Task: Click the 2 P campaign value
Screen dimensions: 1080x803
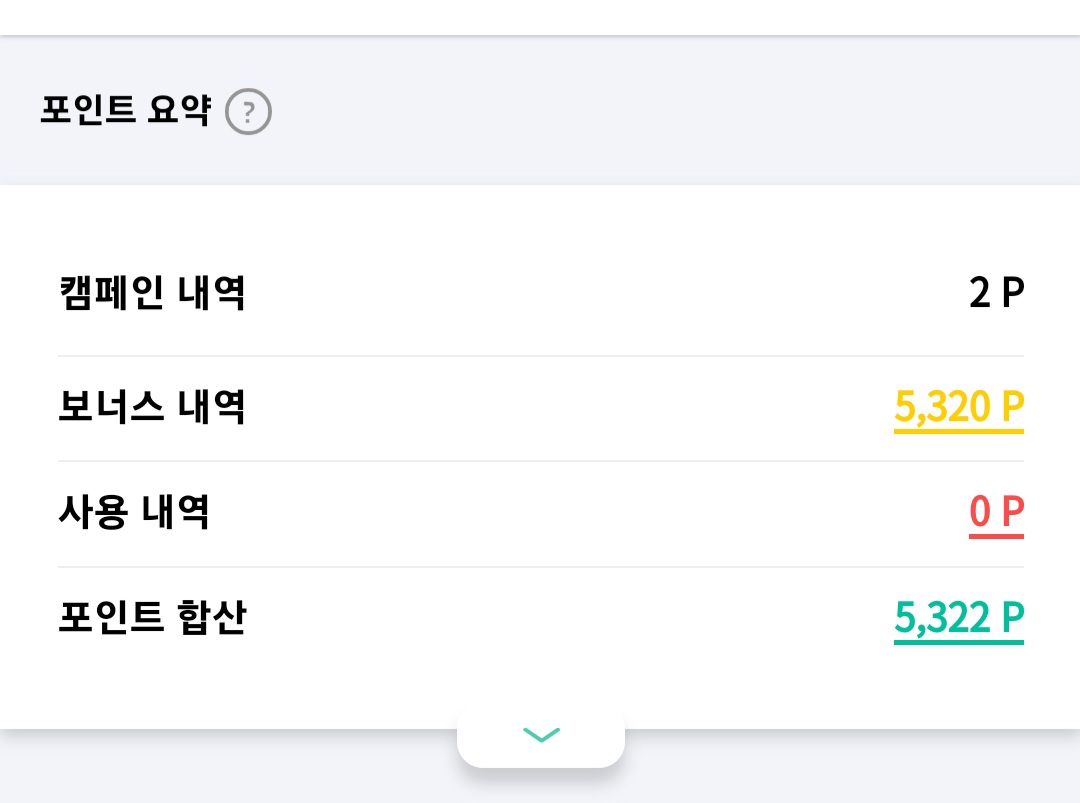Action: tap(997, 294)
